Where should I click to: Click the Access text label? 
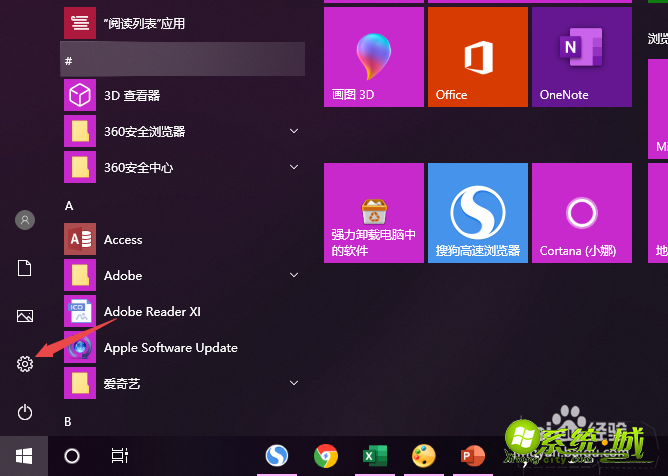click(x=123, y=240)
